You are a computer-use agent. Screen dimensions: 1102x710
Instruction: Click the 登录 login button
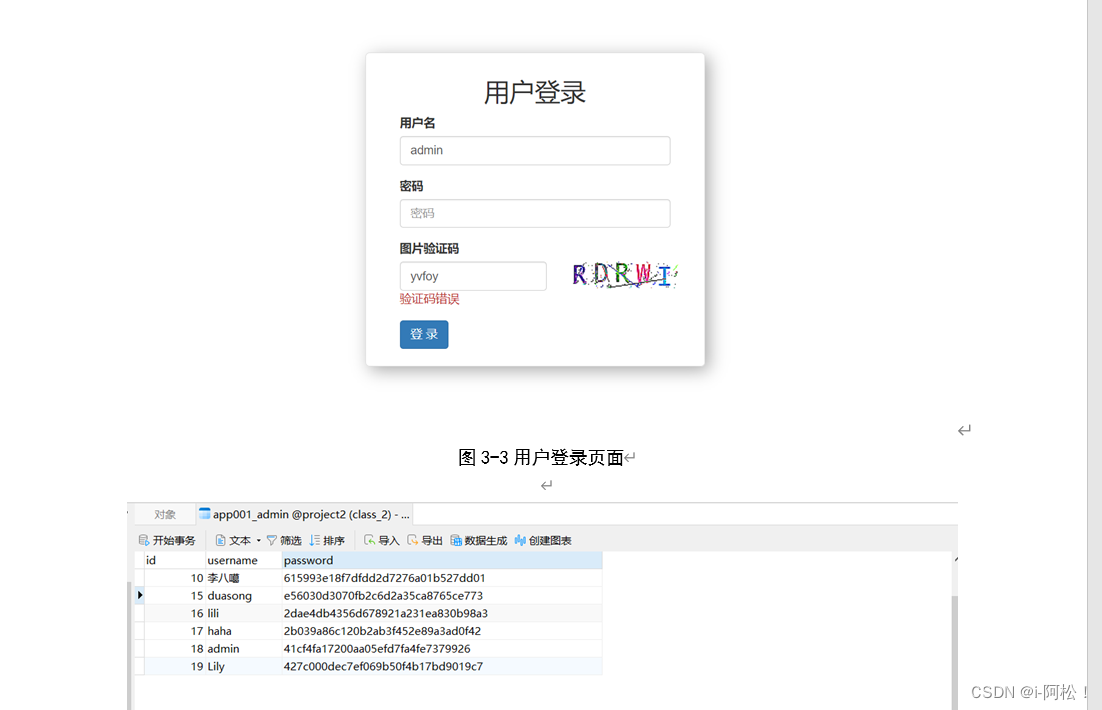(424, 334)
